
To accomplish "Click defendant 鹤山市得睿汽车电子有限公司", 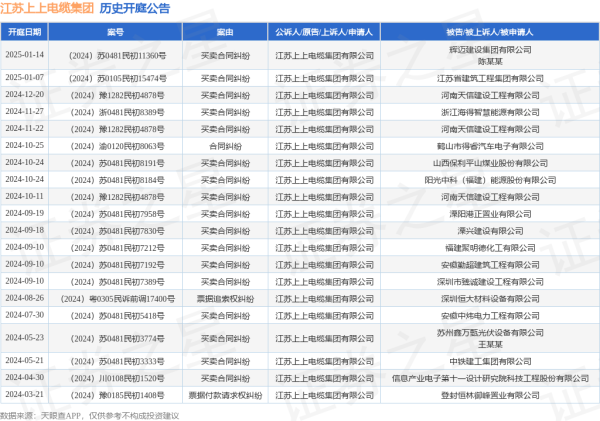I will tap(490, 146).
